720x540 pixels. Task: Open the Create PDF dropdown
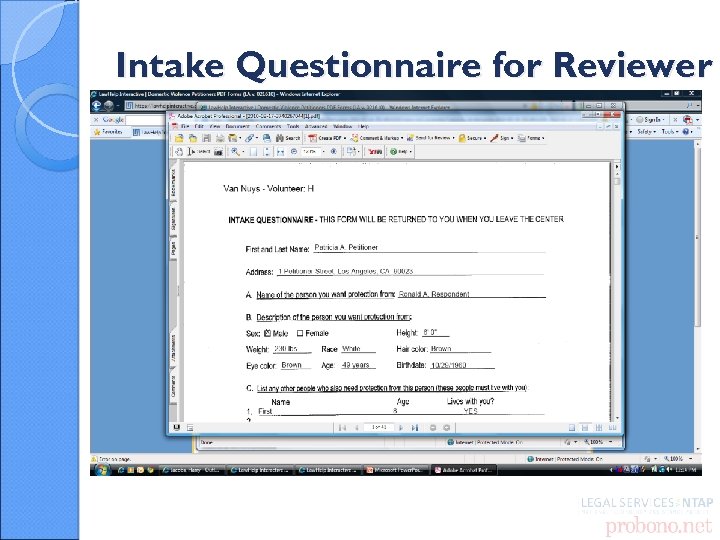(327, 138)
